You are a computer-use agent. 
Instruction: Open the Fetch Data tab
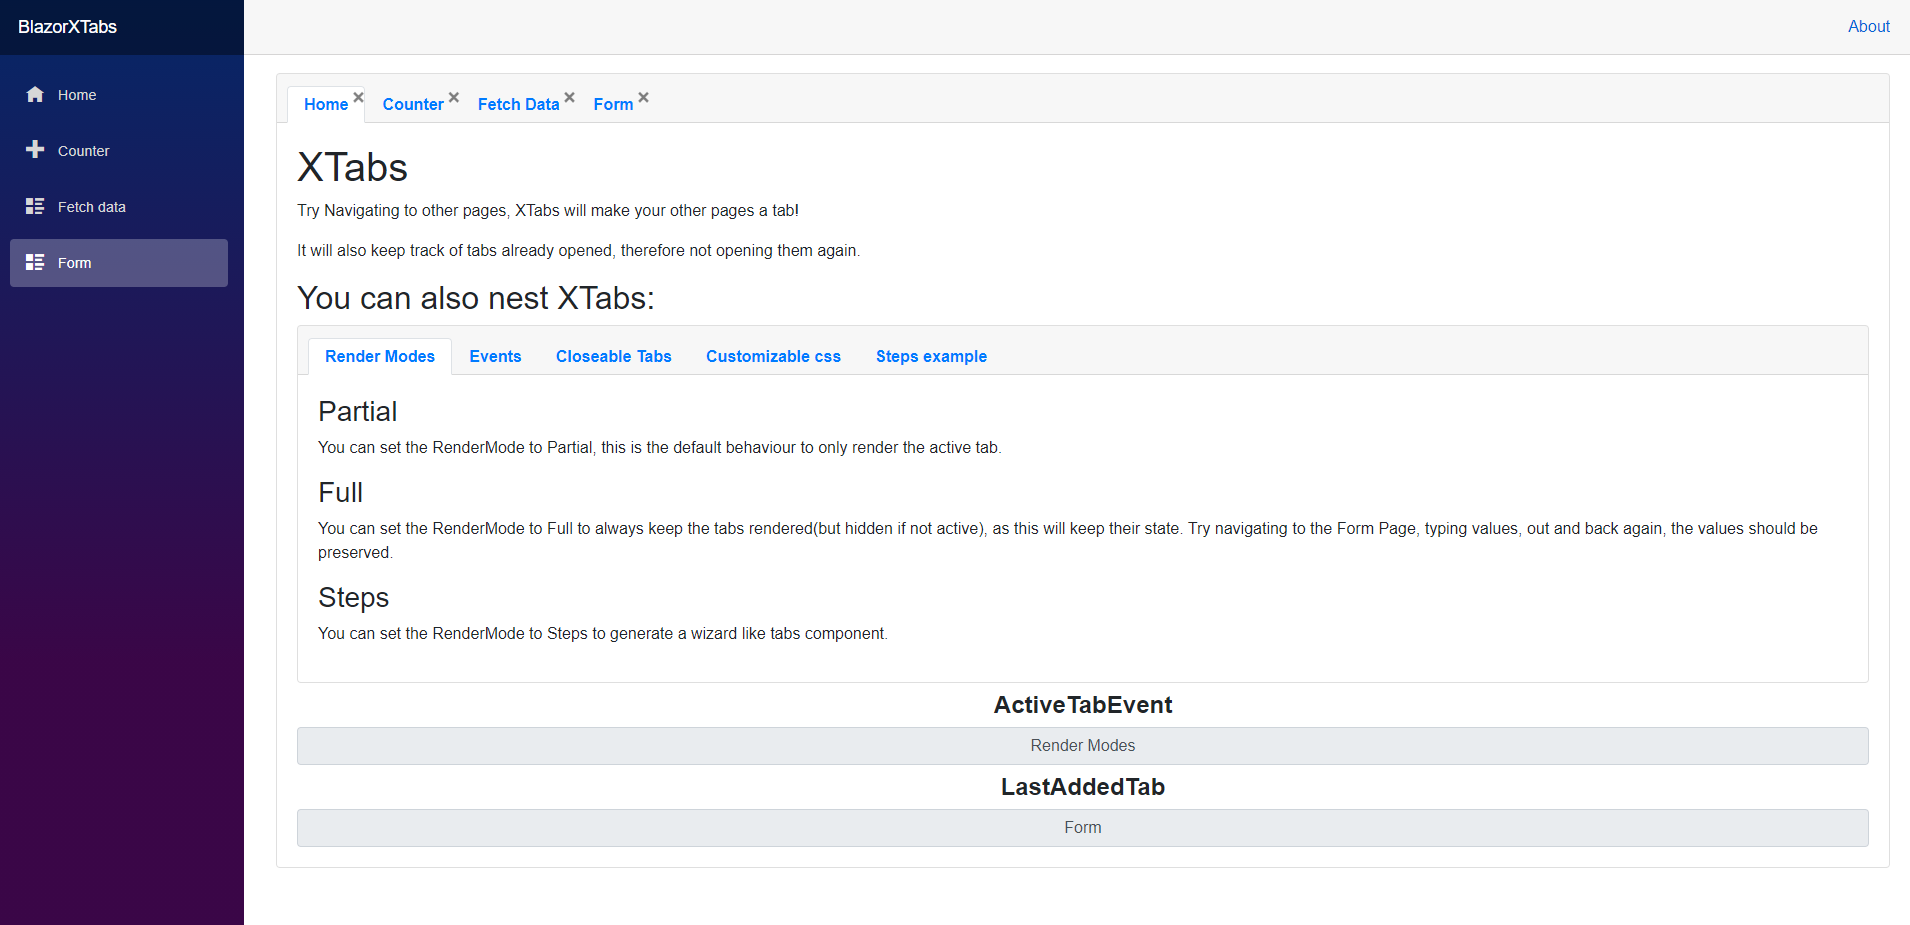(x=518, y=104)
